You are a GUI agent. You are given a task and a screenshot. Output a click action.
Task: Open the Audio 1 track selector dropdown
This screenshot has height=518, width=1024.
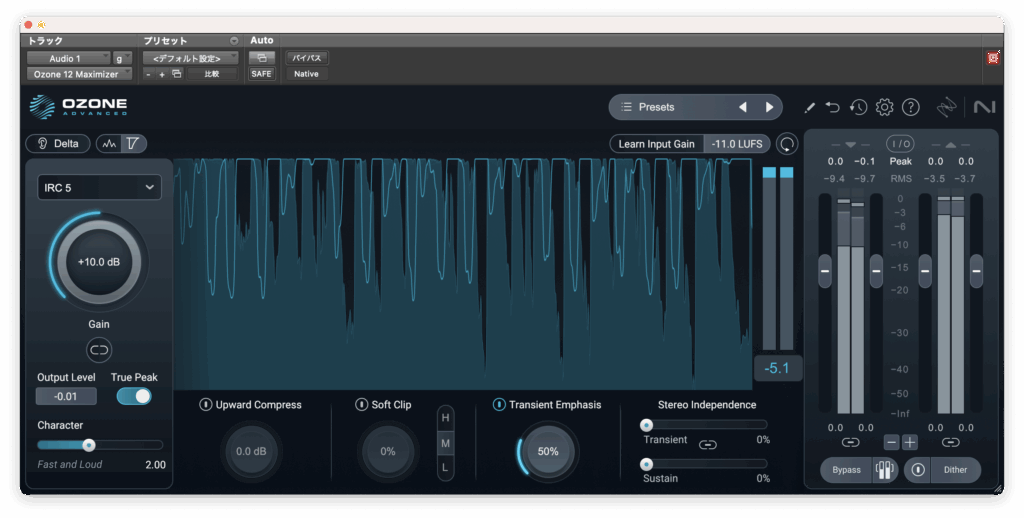[x=68, y=58]
